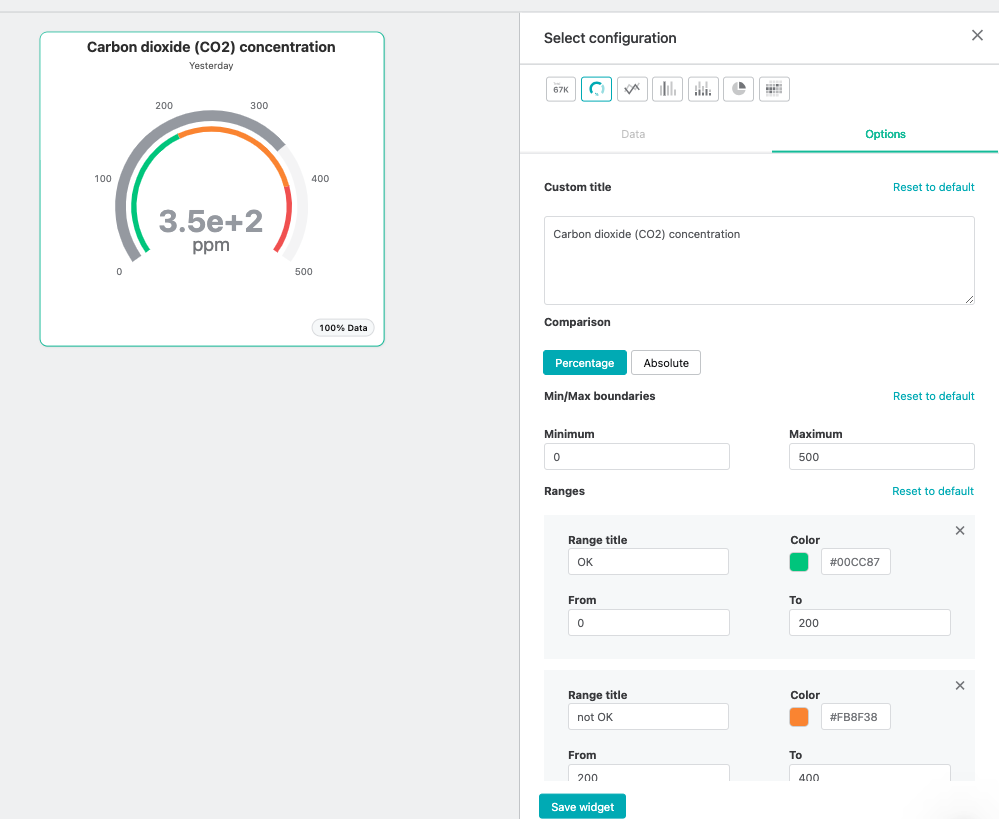The height and width of the screenshot is (819, 999).
Task: Click the From field showing 200
Action: (x=649, y=773)
